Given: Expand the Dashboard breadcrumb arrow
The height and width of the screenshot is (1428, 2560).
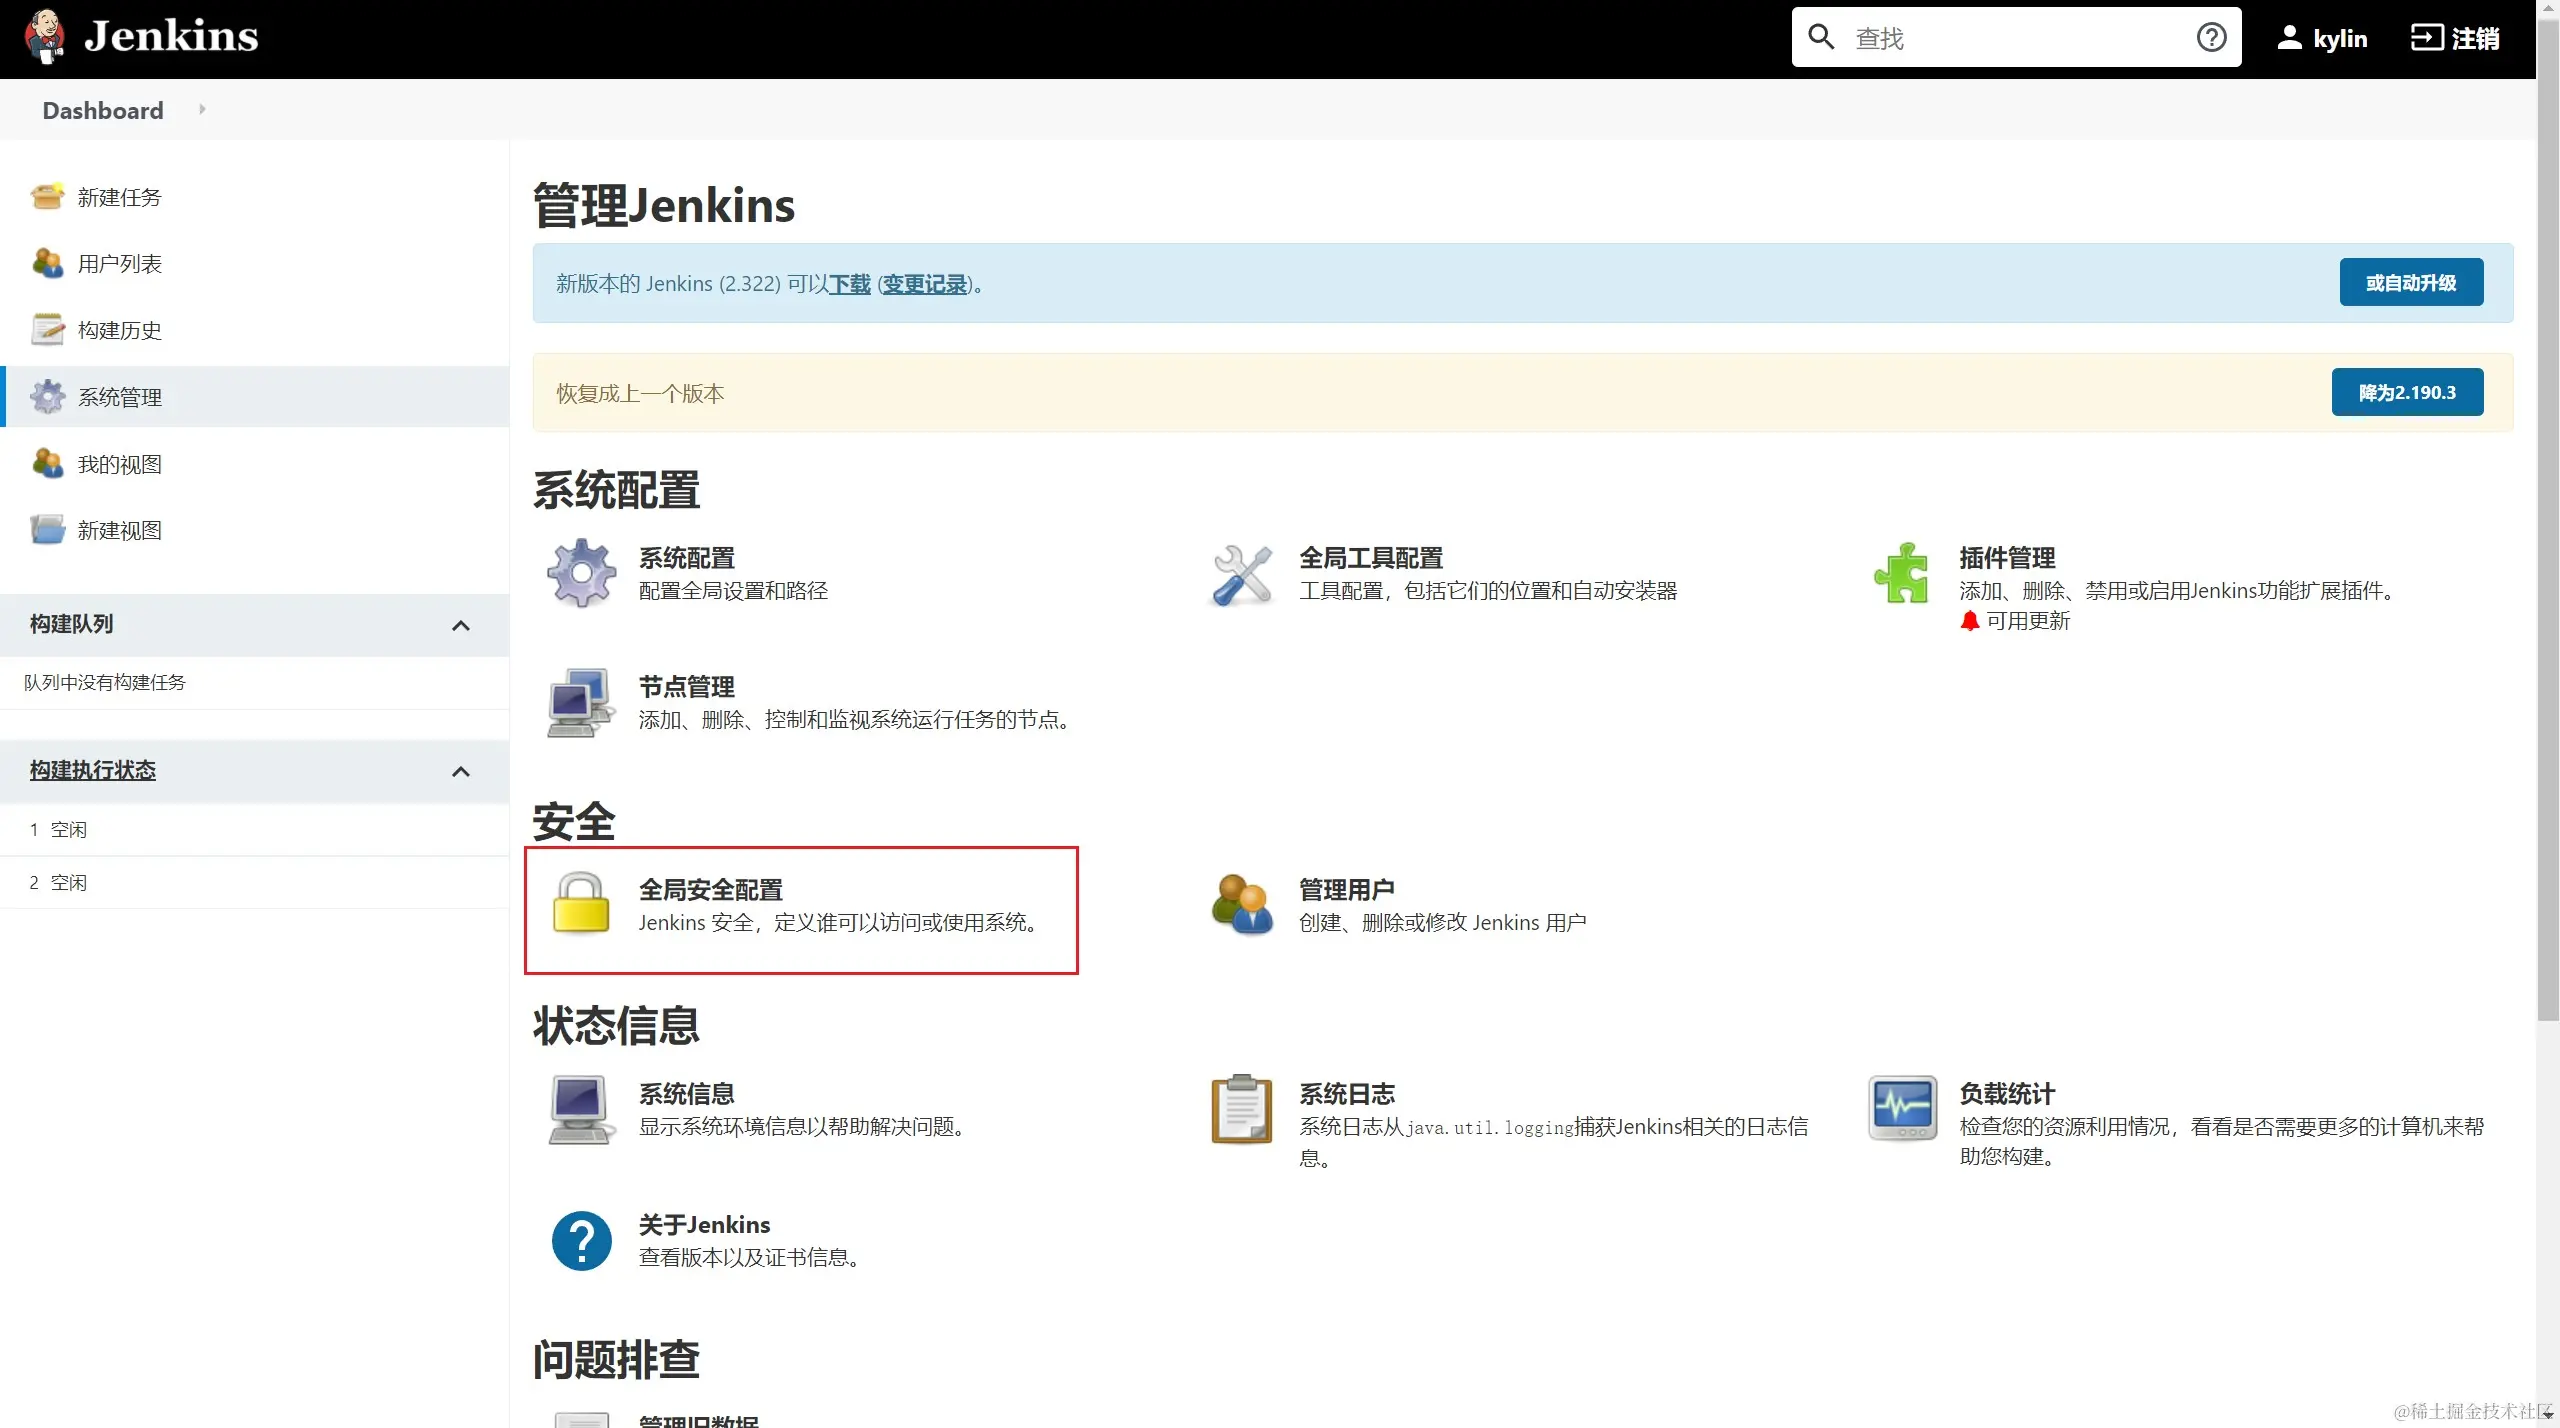Looking at the screenshot, I should point(202,109).
